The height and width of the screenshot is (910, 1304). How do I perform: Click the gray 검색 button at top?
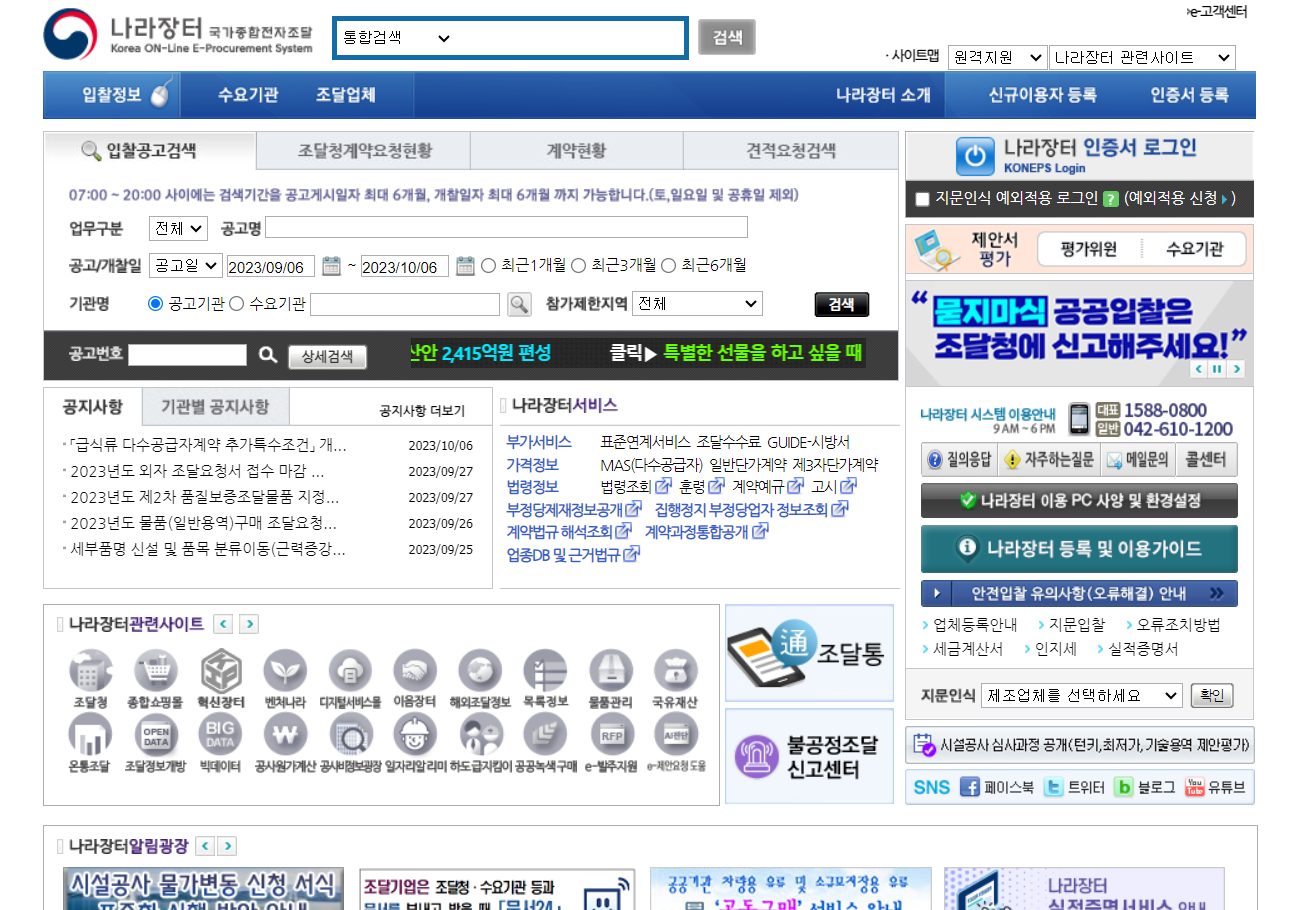click(727, 37)
